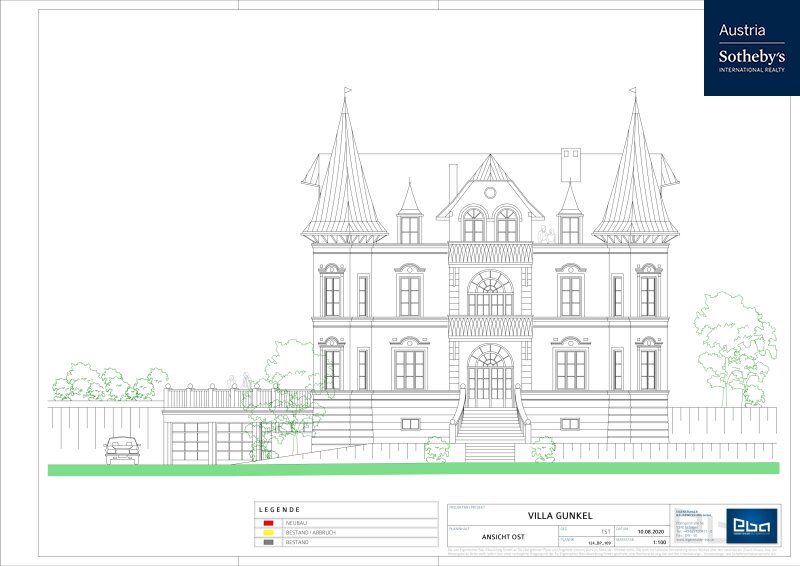Image resolution: width=800 pixels, height=566 pixels.
Task: Select the yellow BESTAND / ABBRUCH legend swatch
Action: 268,532
